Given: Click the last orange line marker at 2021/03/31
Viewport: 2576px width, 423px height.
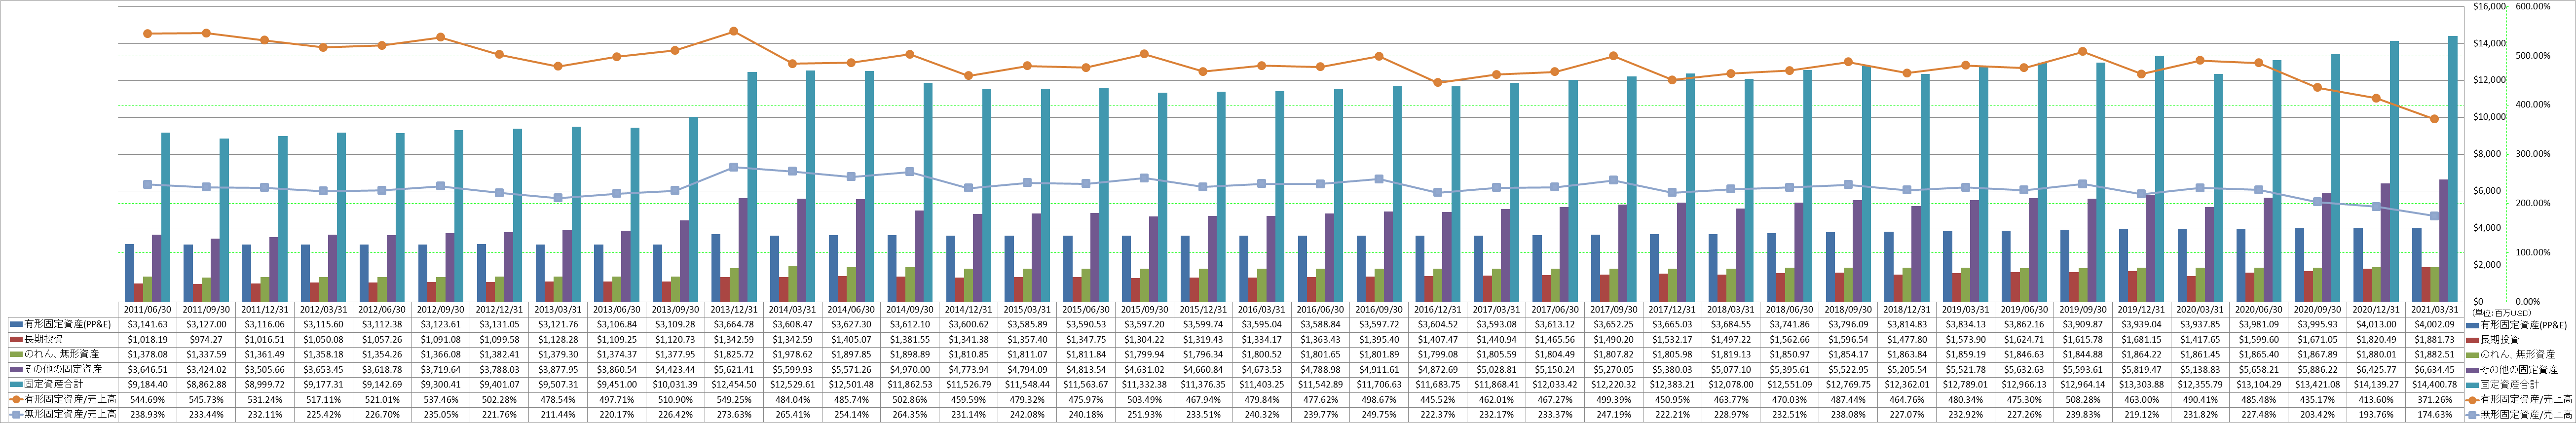Looking at the screenshot, I should pyautogui.click(x=2434, y=119).
